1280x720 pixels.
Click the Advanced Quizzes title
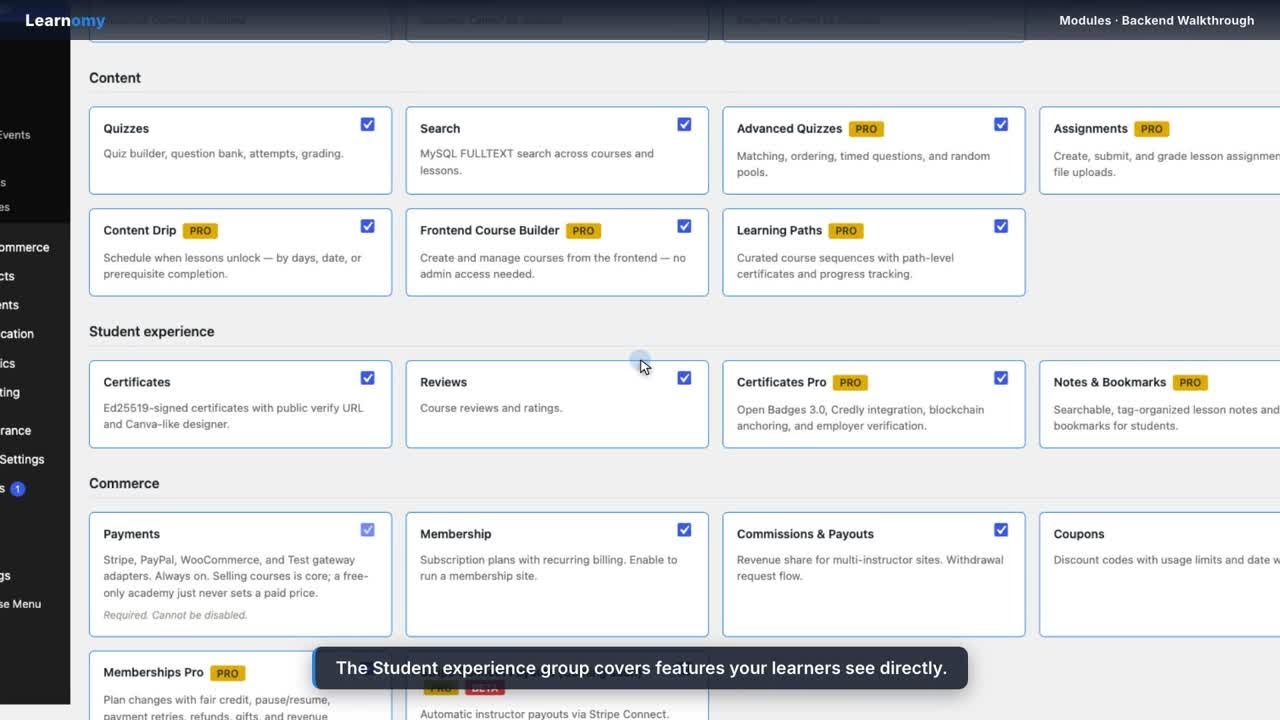coord(789,129)
